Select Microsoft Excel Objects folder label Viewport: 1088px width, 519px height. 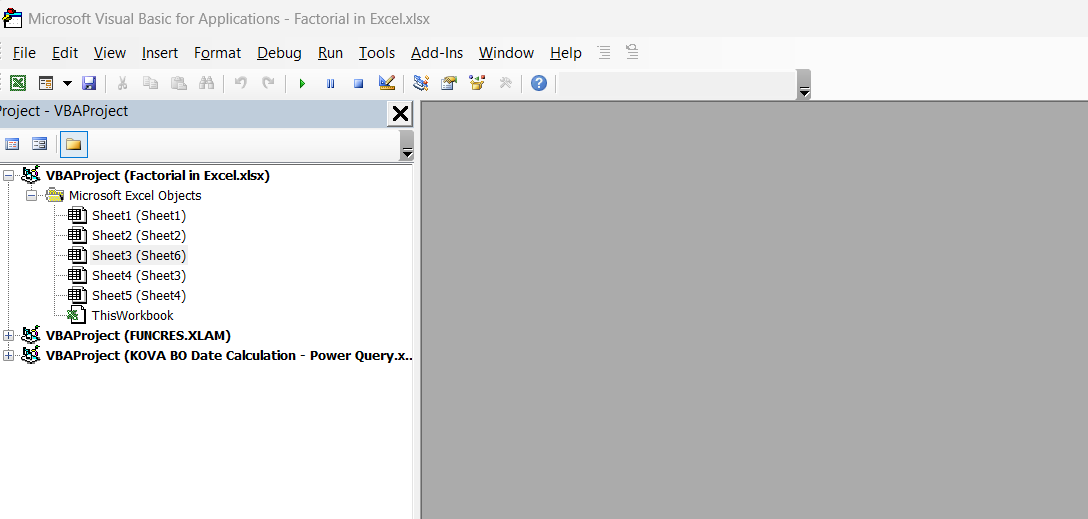tap(135, 196)
